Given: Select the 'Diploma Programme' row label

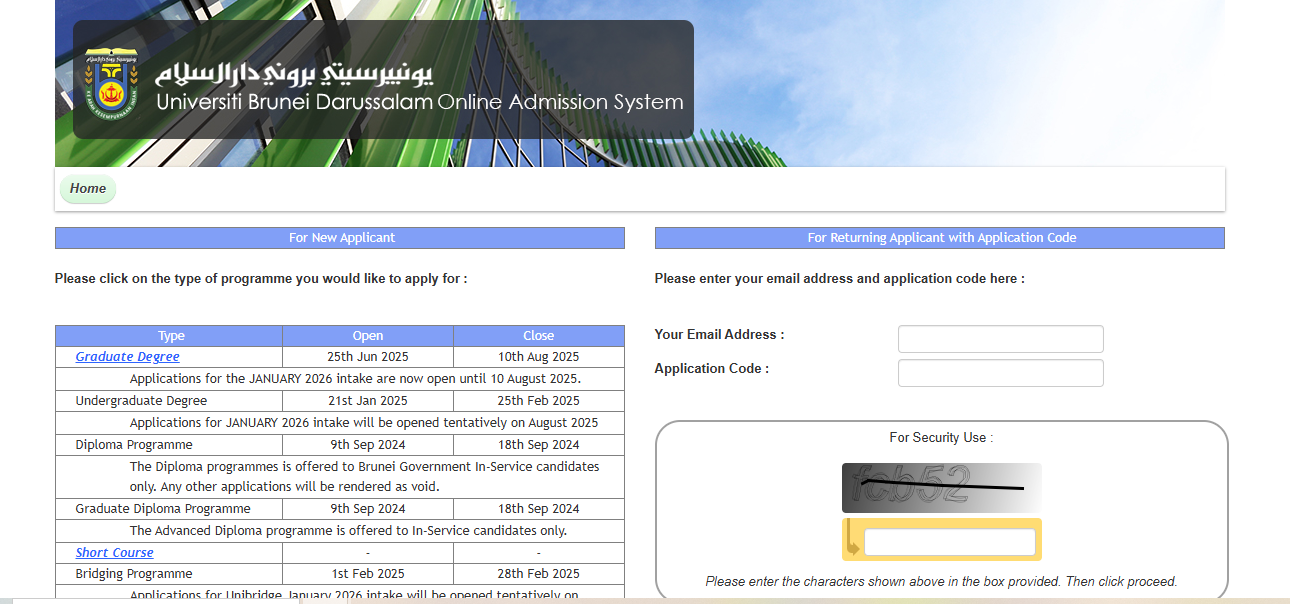Looking at the screenshot, I should click(134, 445).
